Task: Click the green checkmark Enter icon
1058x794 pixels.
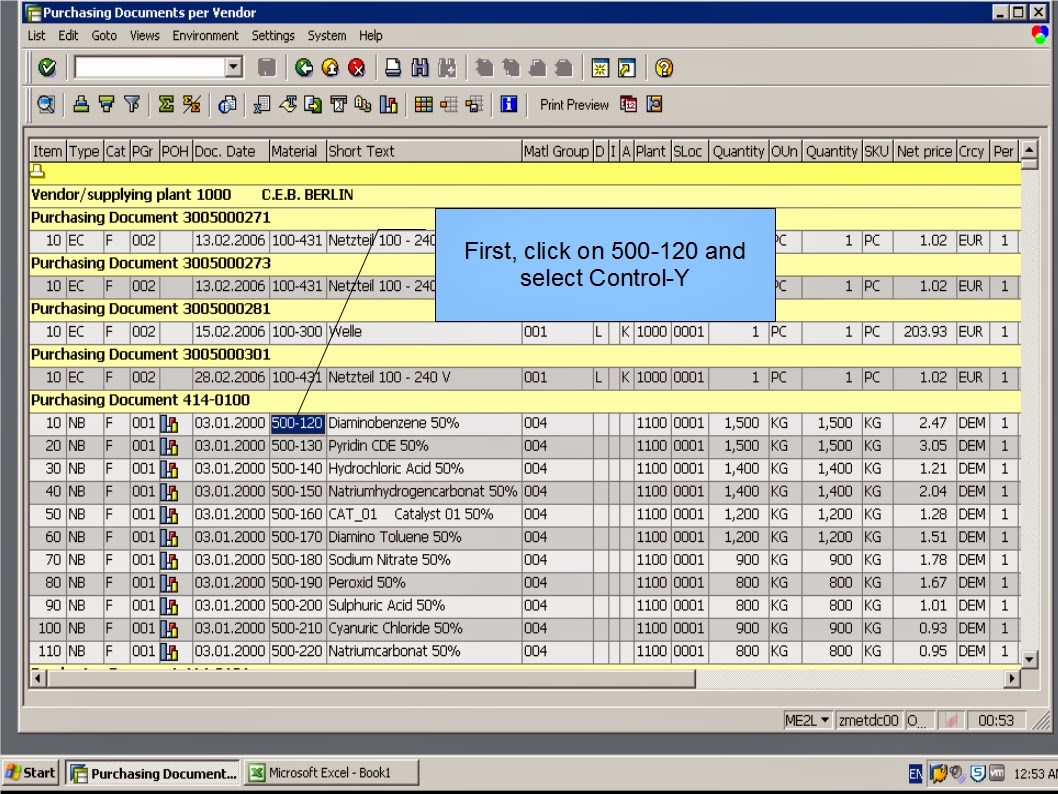Action: [46, 67]
